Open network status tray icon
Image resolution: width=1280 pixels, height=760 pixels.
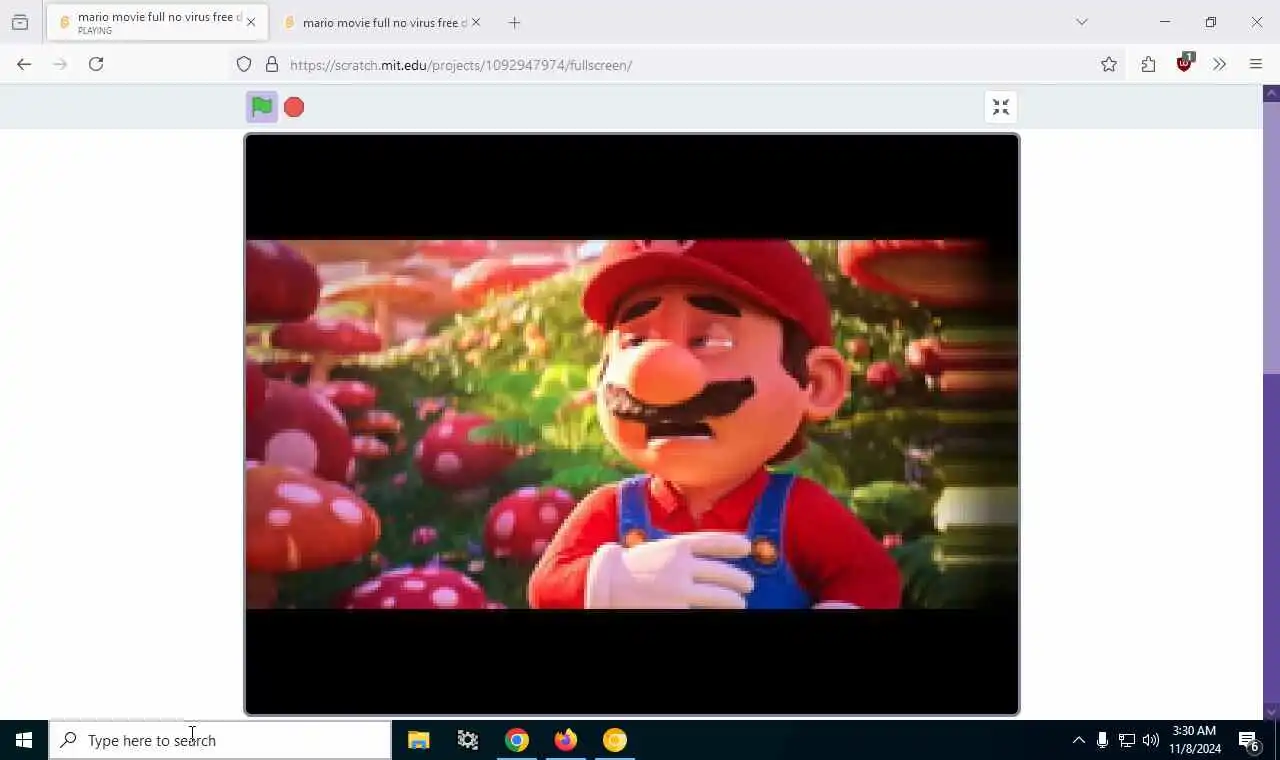tap(1127, 740)
